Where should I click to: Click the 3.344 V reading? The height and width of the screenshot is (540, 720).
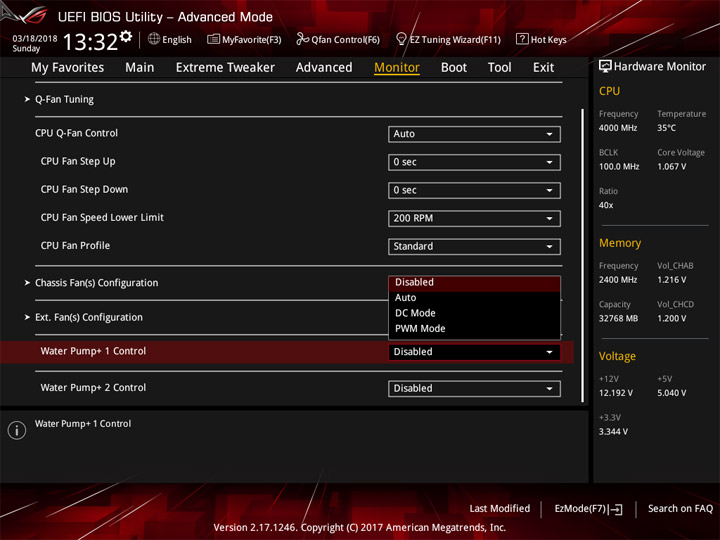[613, 432]
